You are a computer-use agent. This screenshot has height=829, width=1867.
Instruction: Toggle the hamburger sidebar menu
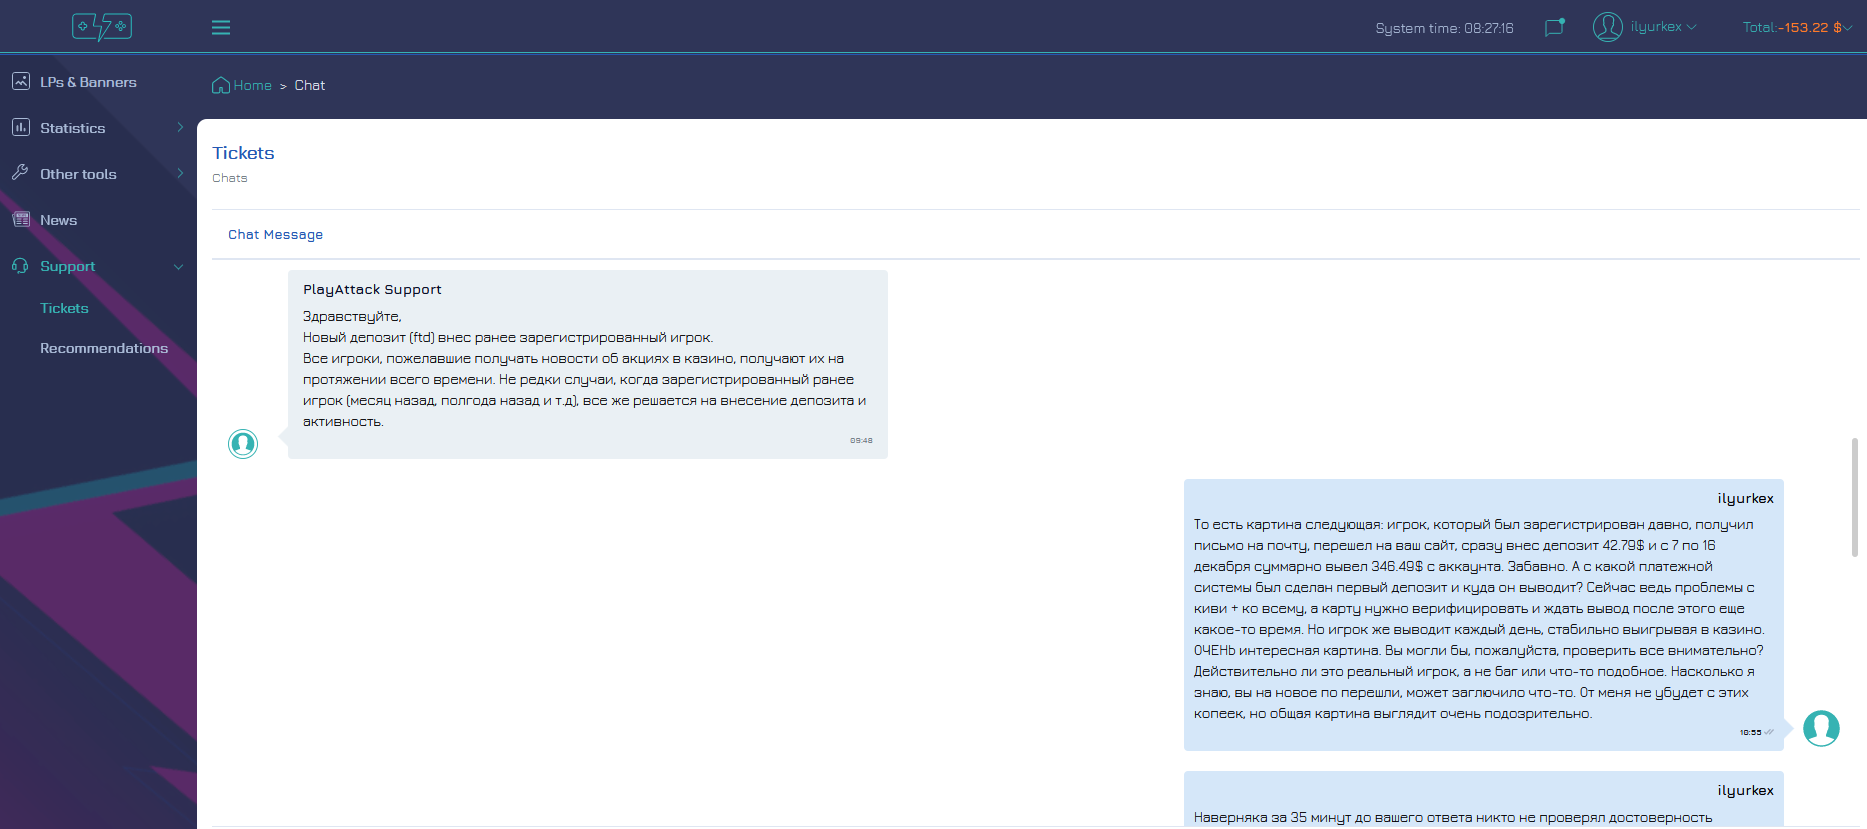(221, 28)
